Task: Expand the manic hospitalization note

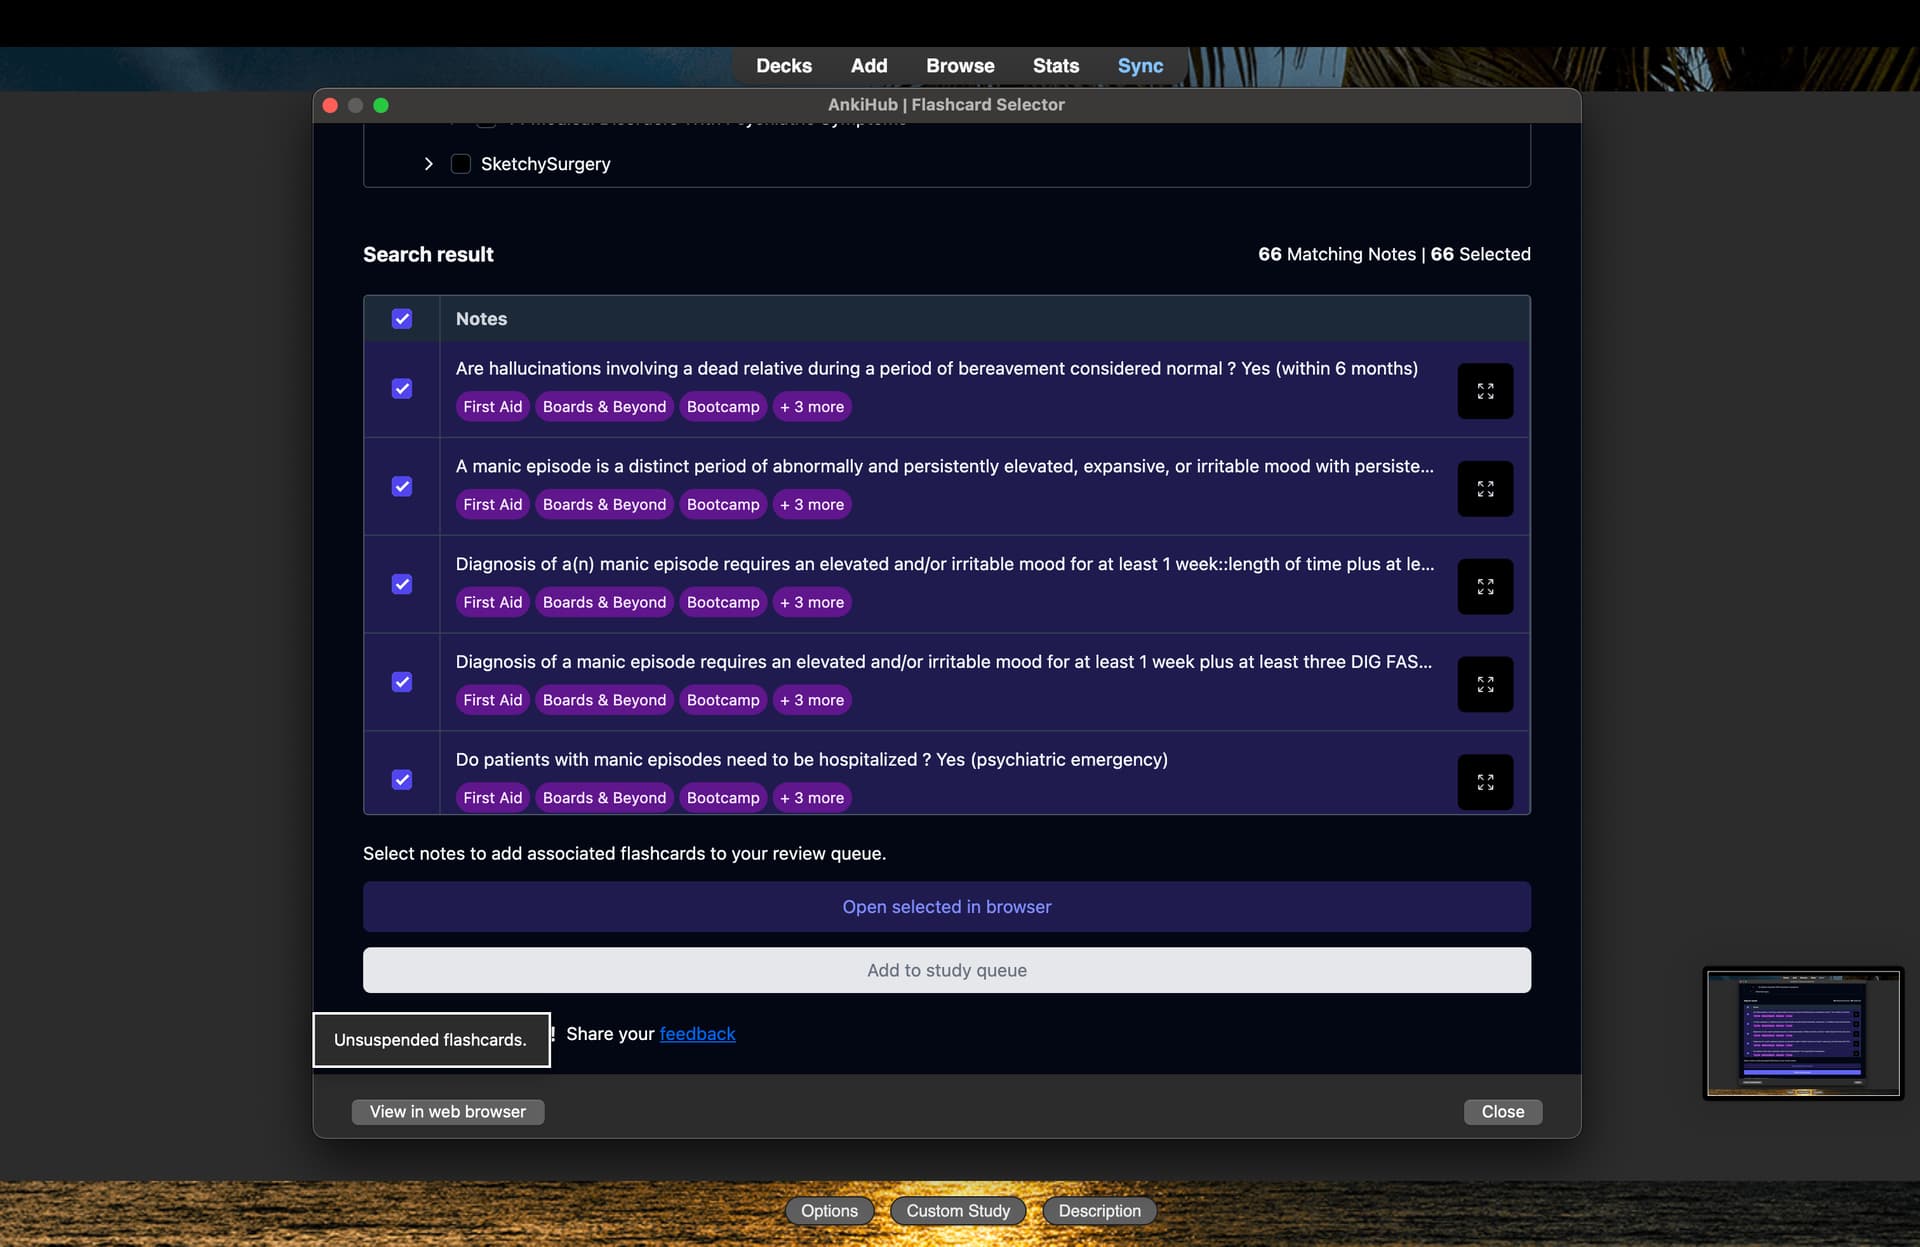Action: [1485, 782]
